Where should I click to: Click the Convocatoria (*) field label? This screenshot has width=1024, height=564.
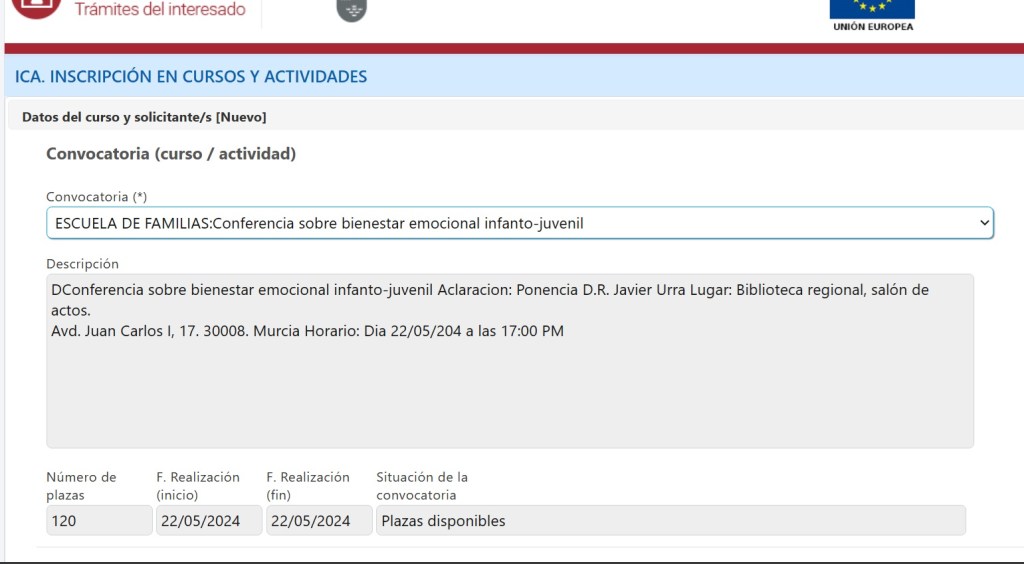[96, 197]
